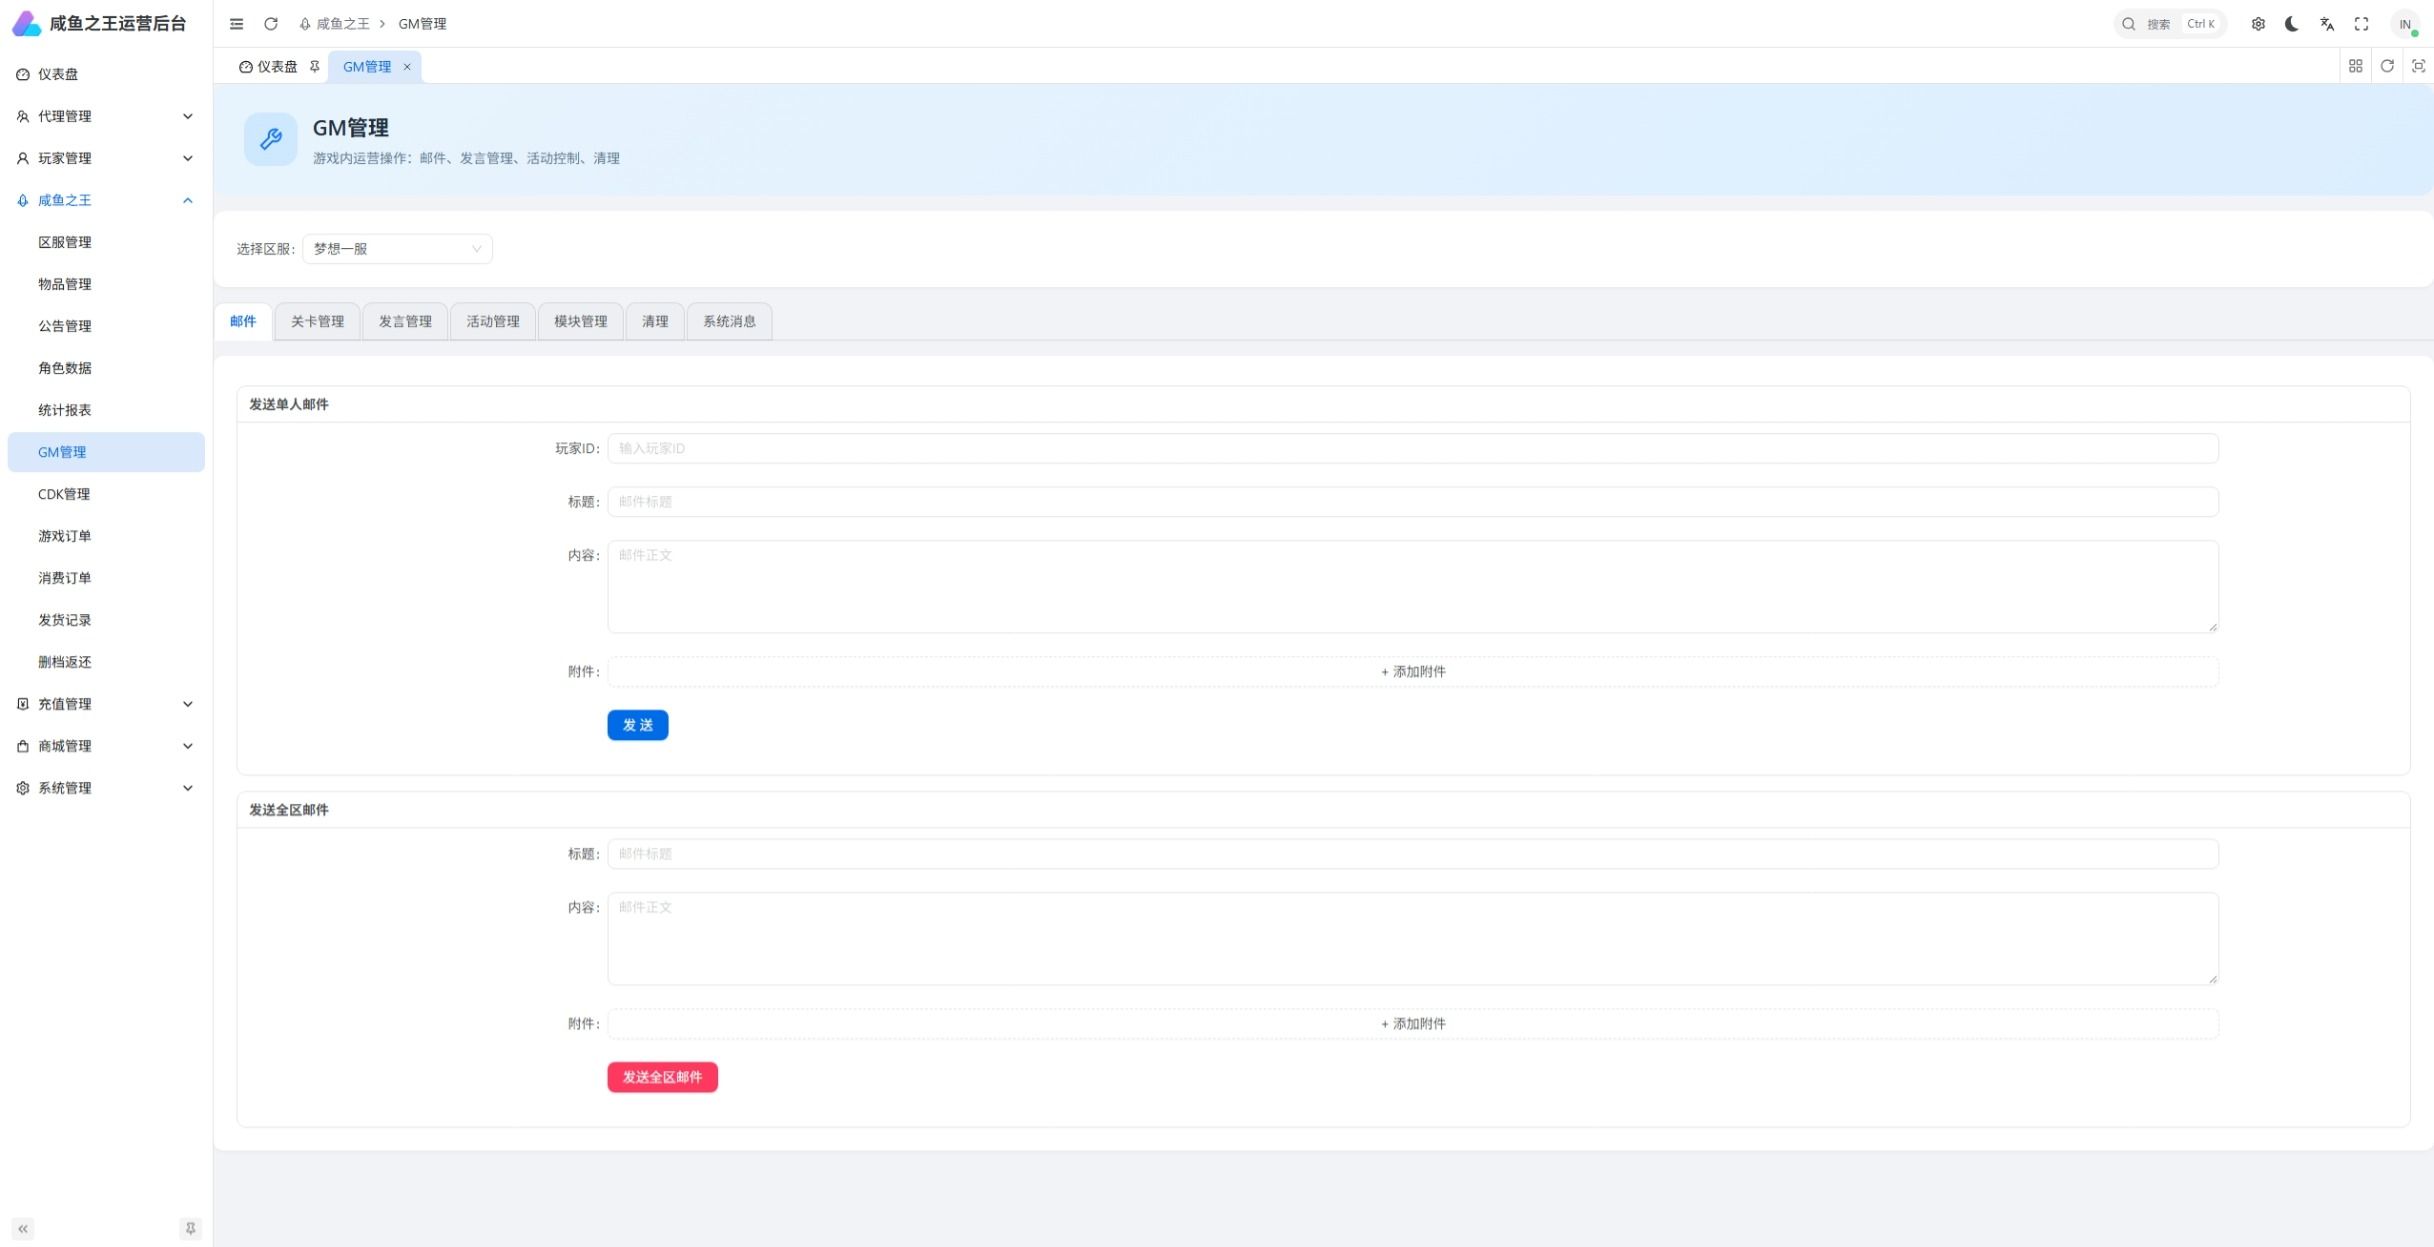
Task: Expand the 玩家管理 menu
Action: 106,158
